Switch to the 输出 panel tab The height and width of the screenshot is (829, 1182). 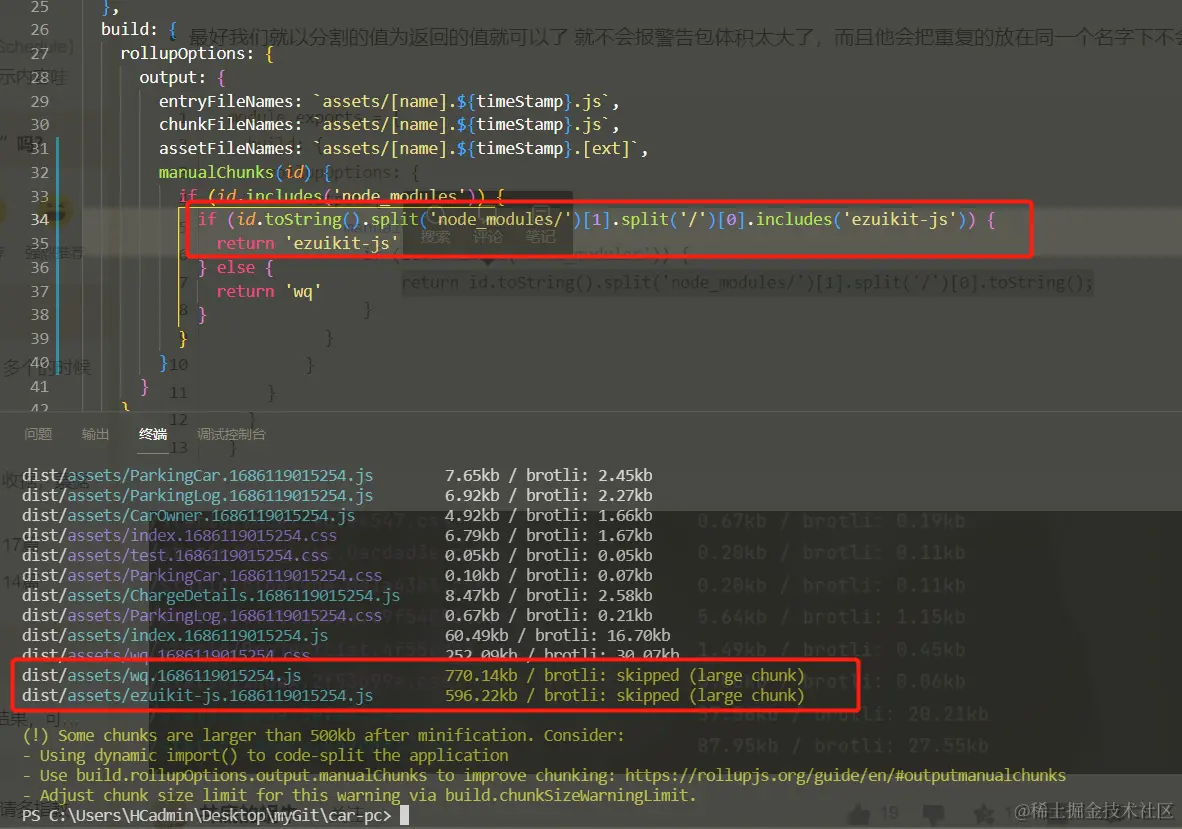click(95, 434)
